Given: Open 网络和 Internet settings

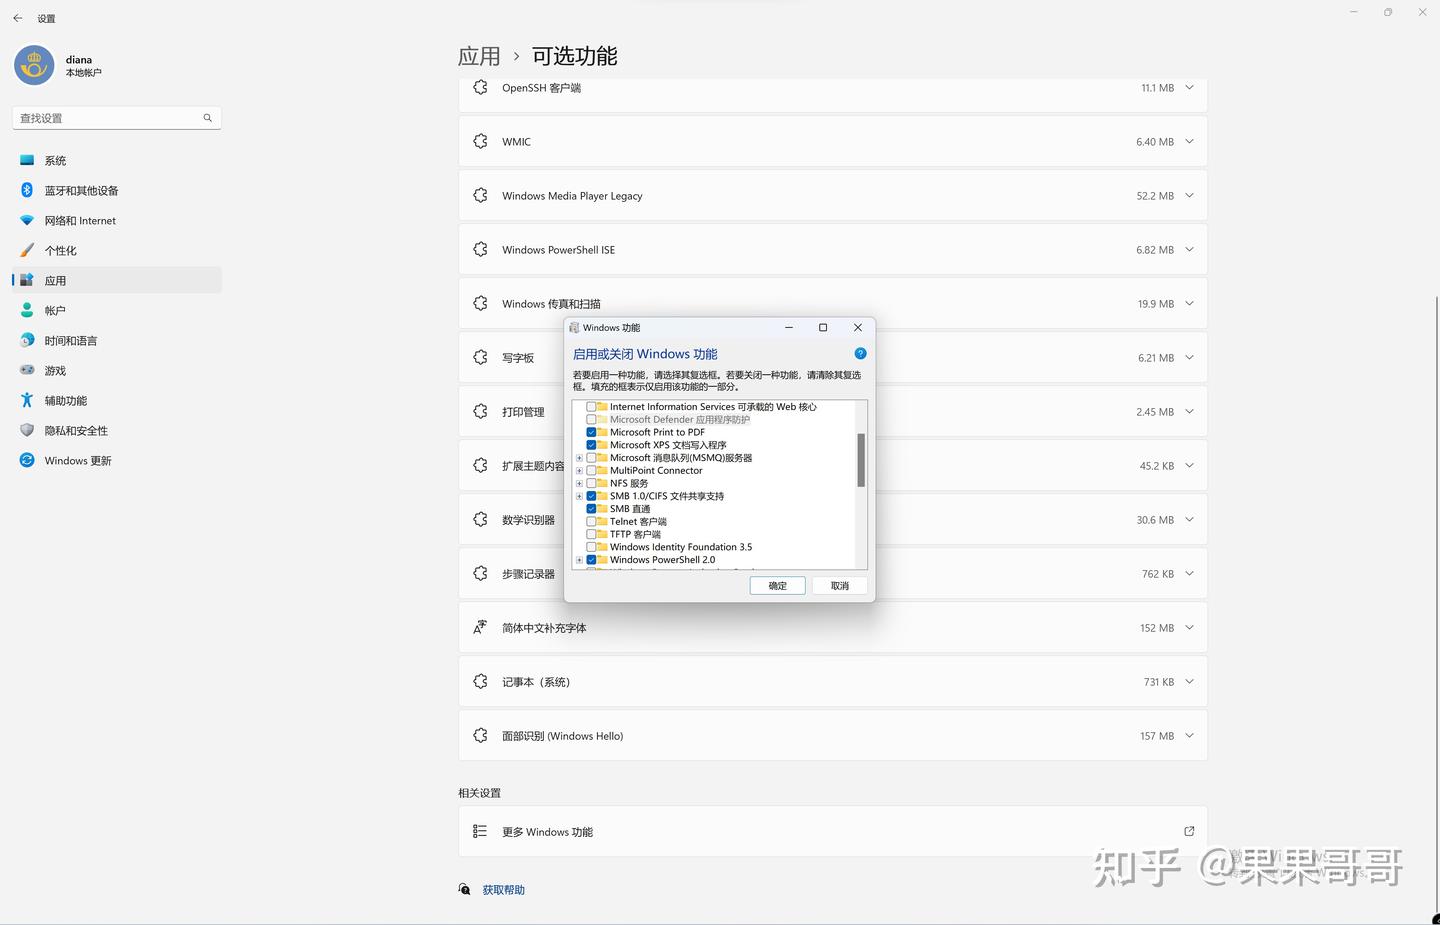Looking at the screenshot, I should 80,220.
